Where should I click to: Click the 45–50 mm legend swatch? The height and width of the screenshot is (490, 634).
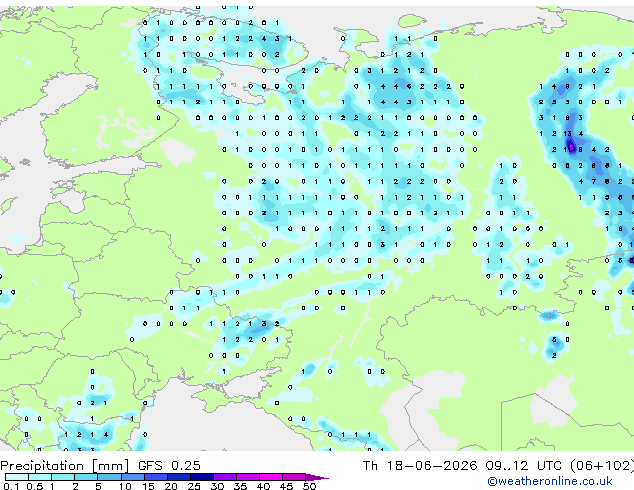pos(294,477)
